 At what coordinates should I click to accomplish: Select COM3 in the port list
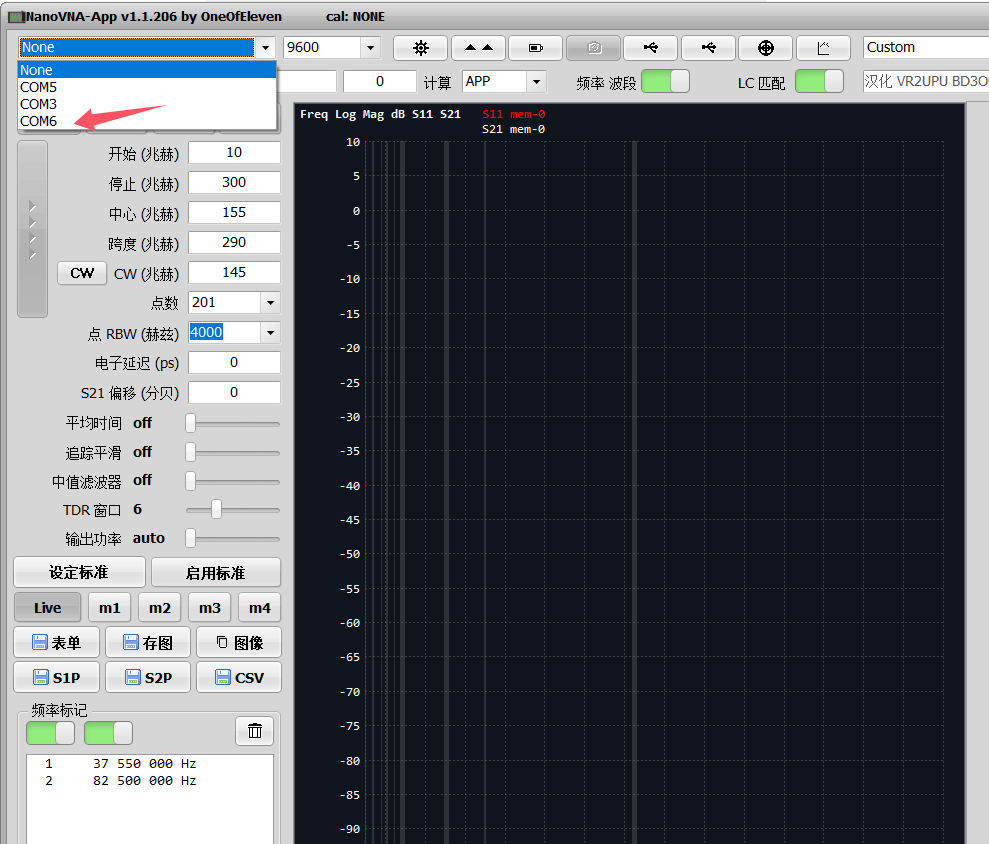point(147,104)
